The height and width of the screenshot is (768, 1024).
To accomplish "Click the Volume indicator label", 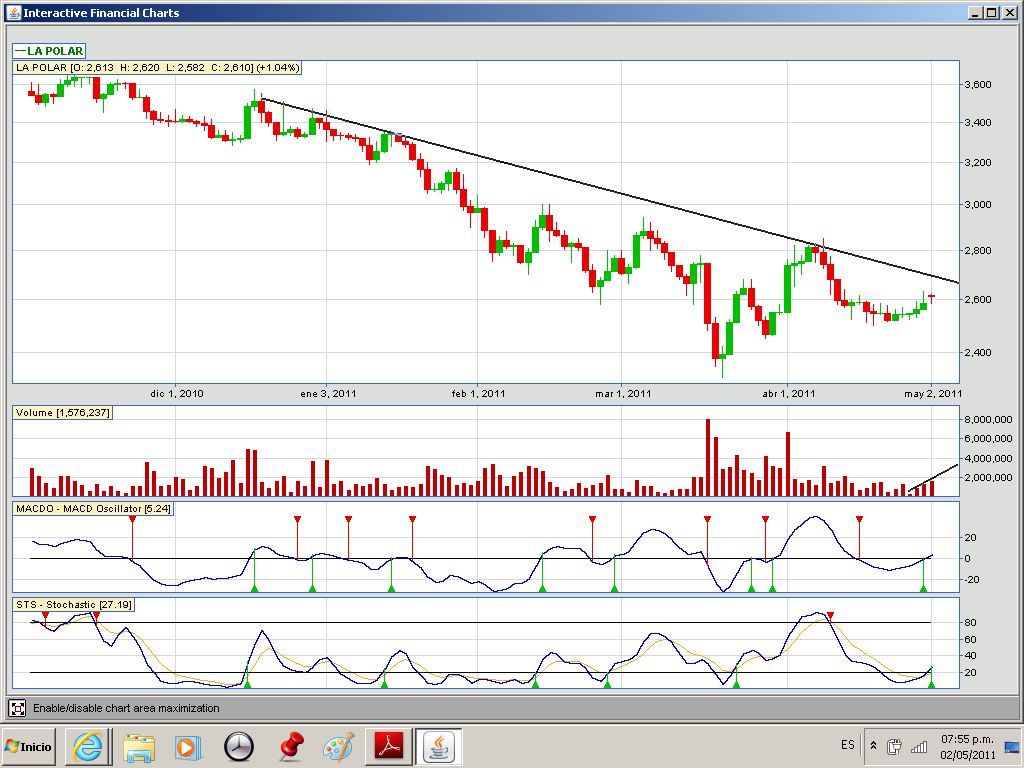I will [x=62, y=412].
